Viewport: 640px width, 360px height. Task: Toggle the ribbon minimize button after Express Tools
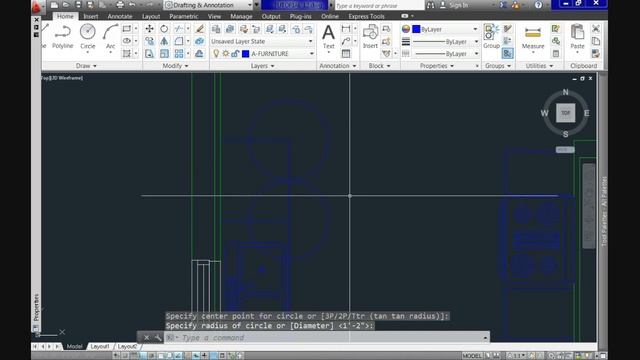click(404, 16)
